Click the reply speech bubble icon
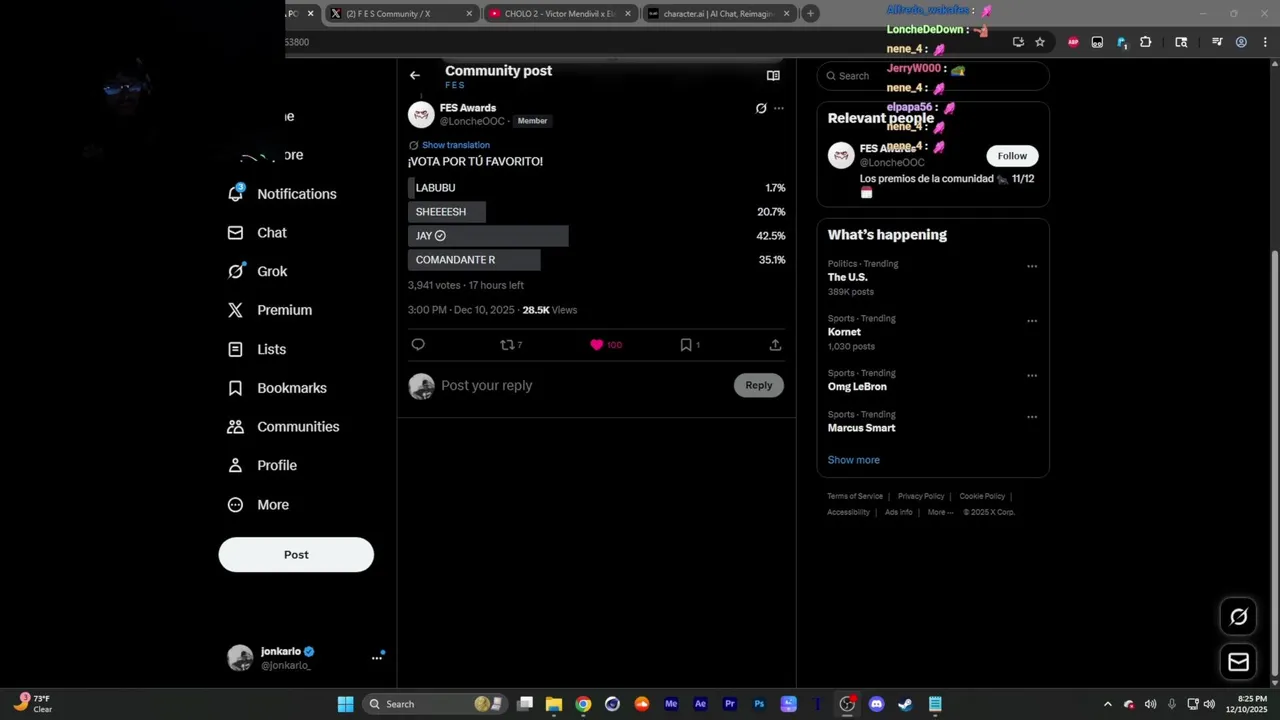The height and width of the screenshot is (720, 1280). tap(418, 344)
